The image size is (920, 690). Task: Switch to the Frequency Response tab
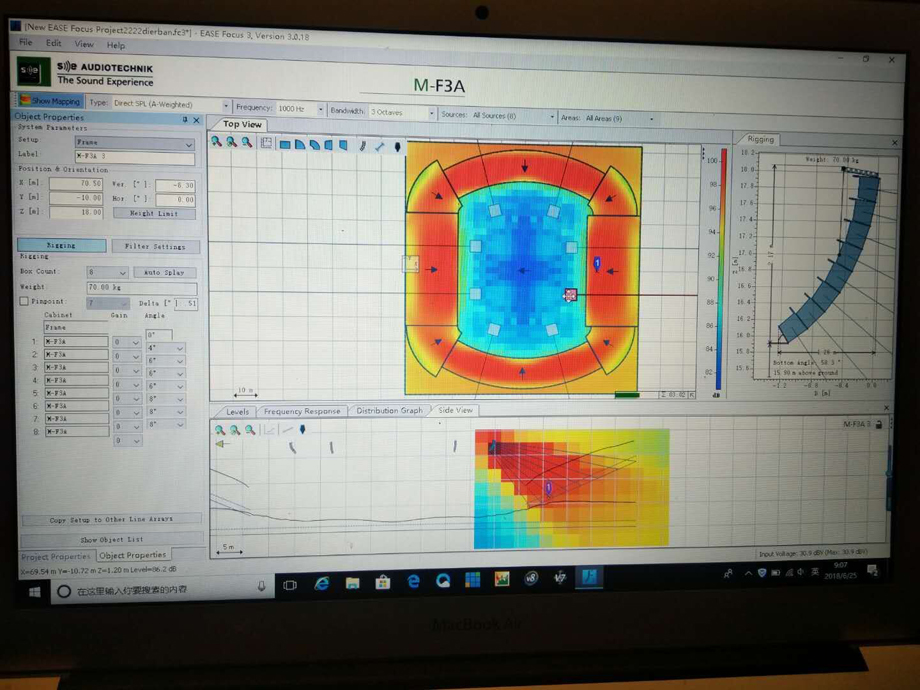pos(301,411)
